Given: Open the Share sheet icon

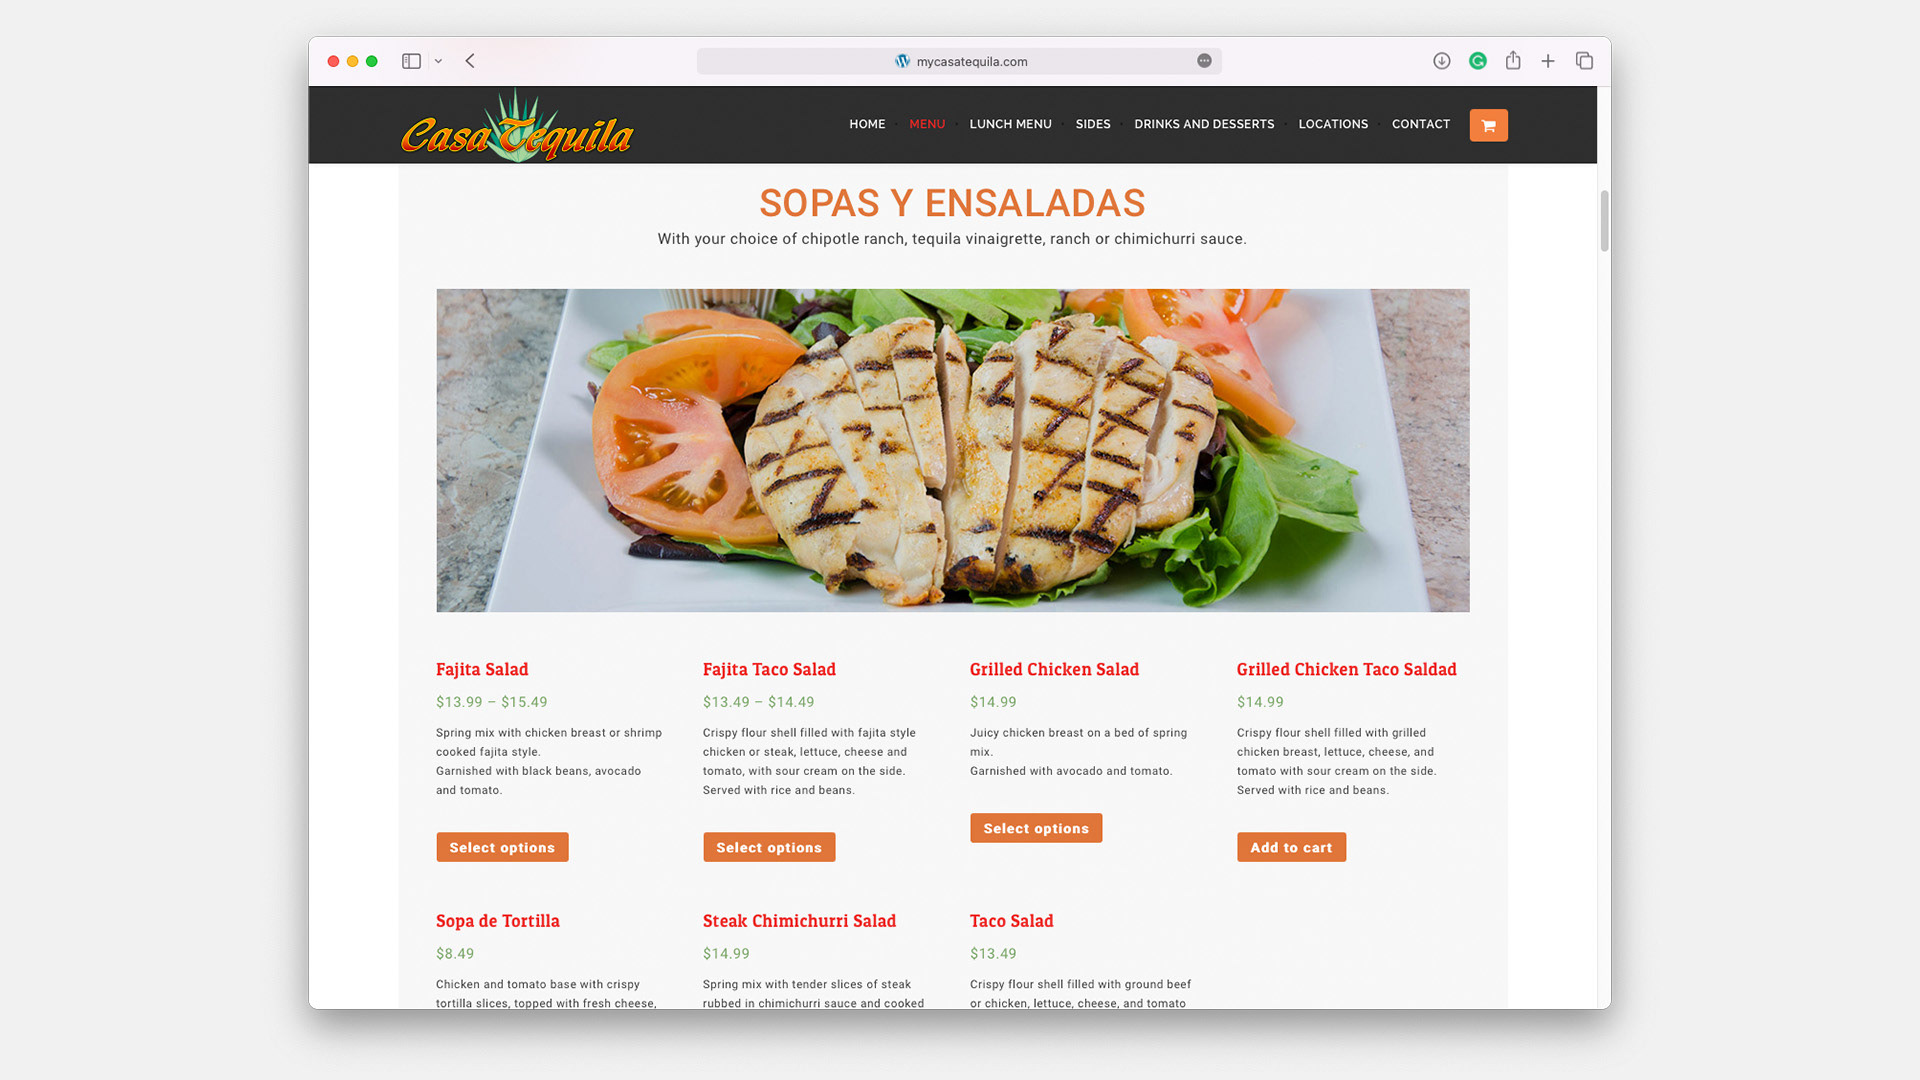Looking at the screenshot, I should pos(1513,61).
